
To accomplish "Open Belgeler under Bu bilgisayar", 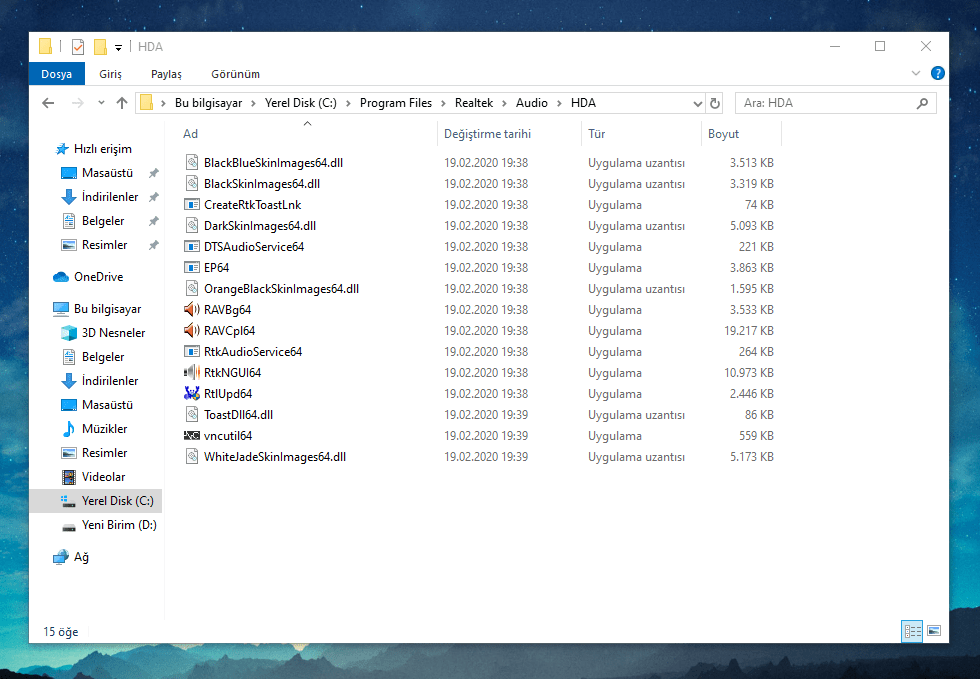I will [92, 356].
